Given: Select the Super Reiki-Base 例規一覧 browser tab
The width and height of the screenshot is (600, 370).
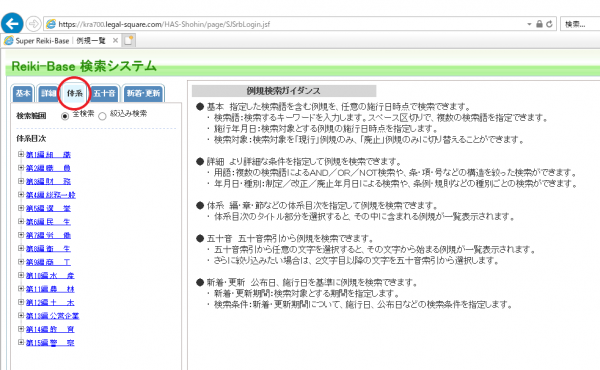Looking at the screenshot, I should 61,40.
